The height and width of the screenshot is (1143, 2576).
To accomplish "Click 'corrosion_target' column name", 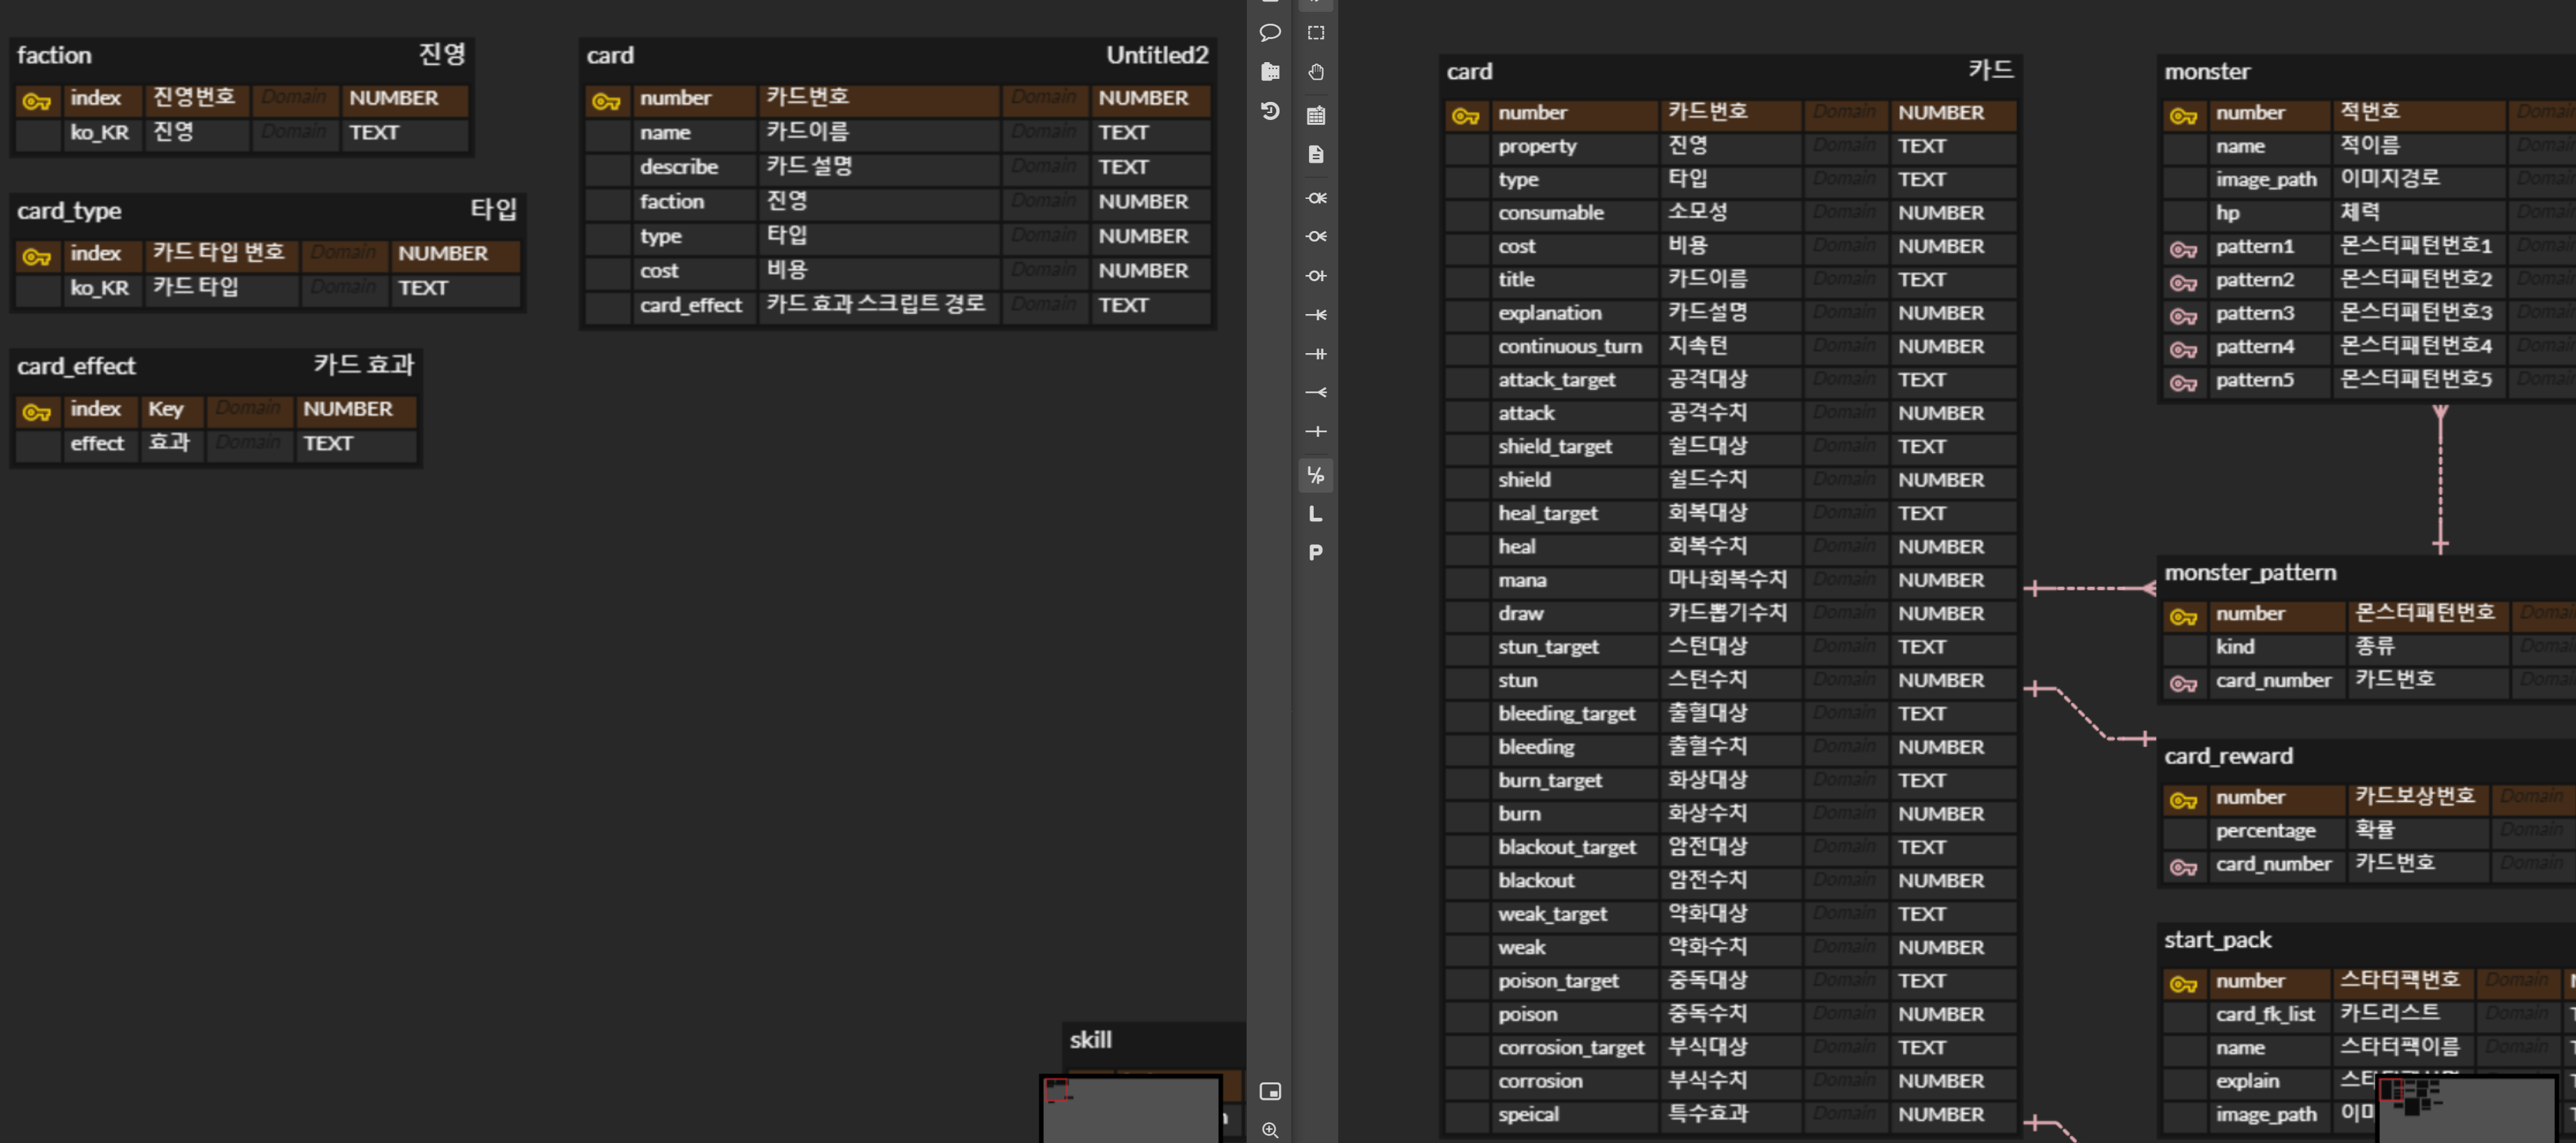I will [1570, 1048].
